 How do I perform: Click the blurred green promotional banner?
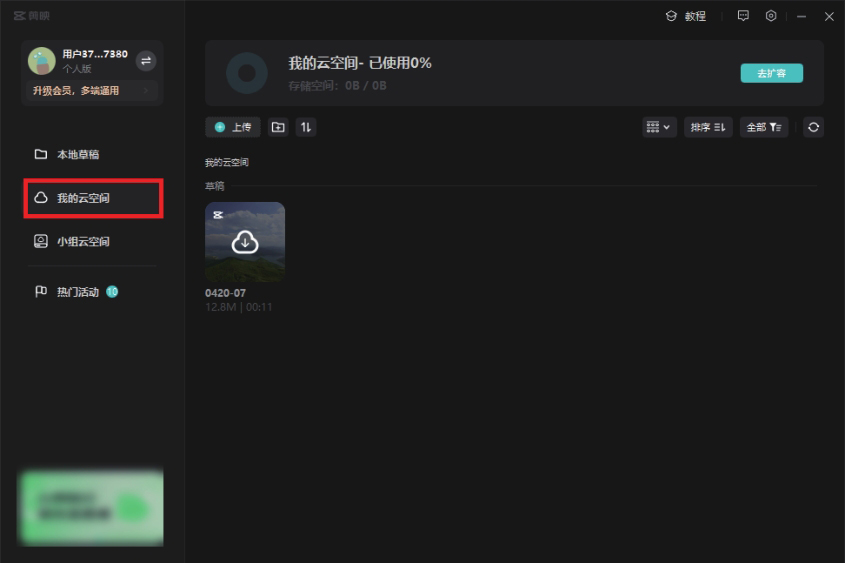point(91,508)
